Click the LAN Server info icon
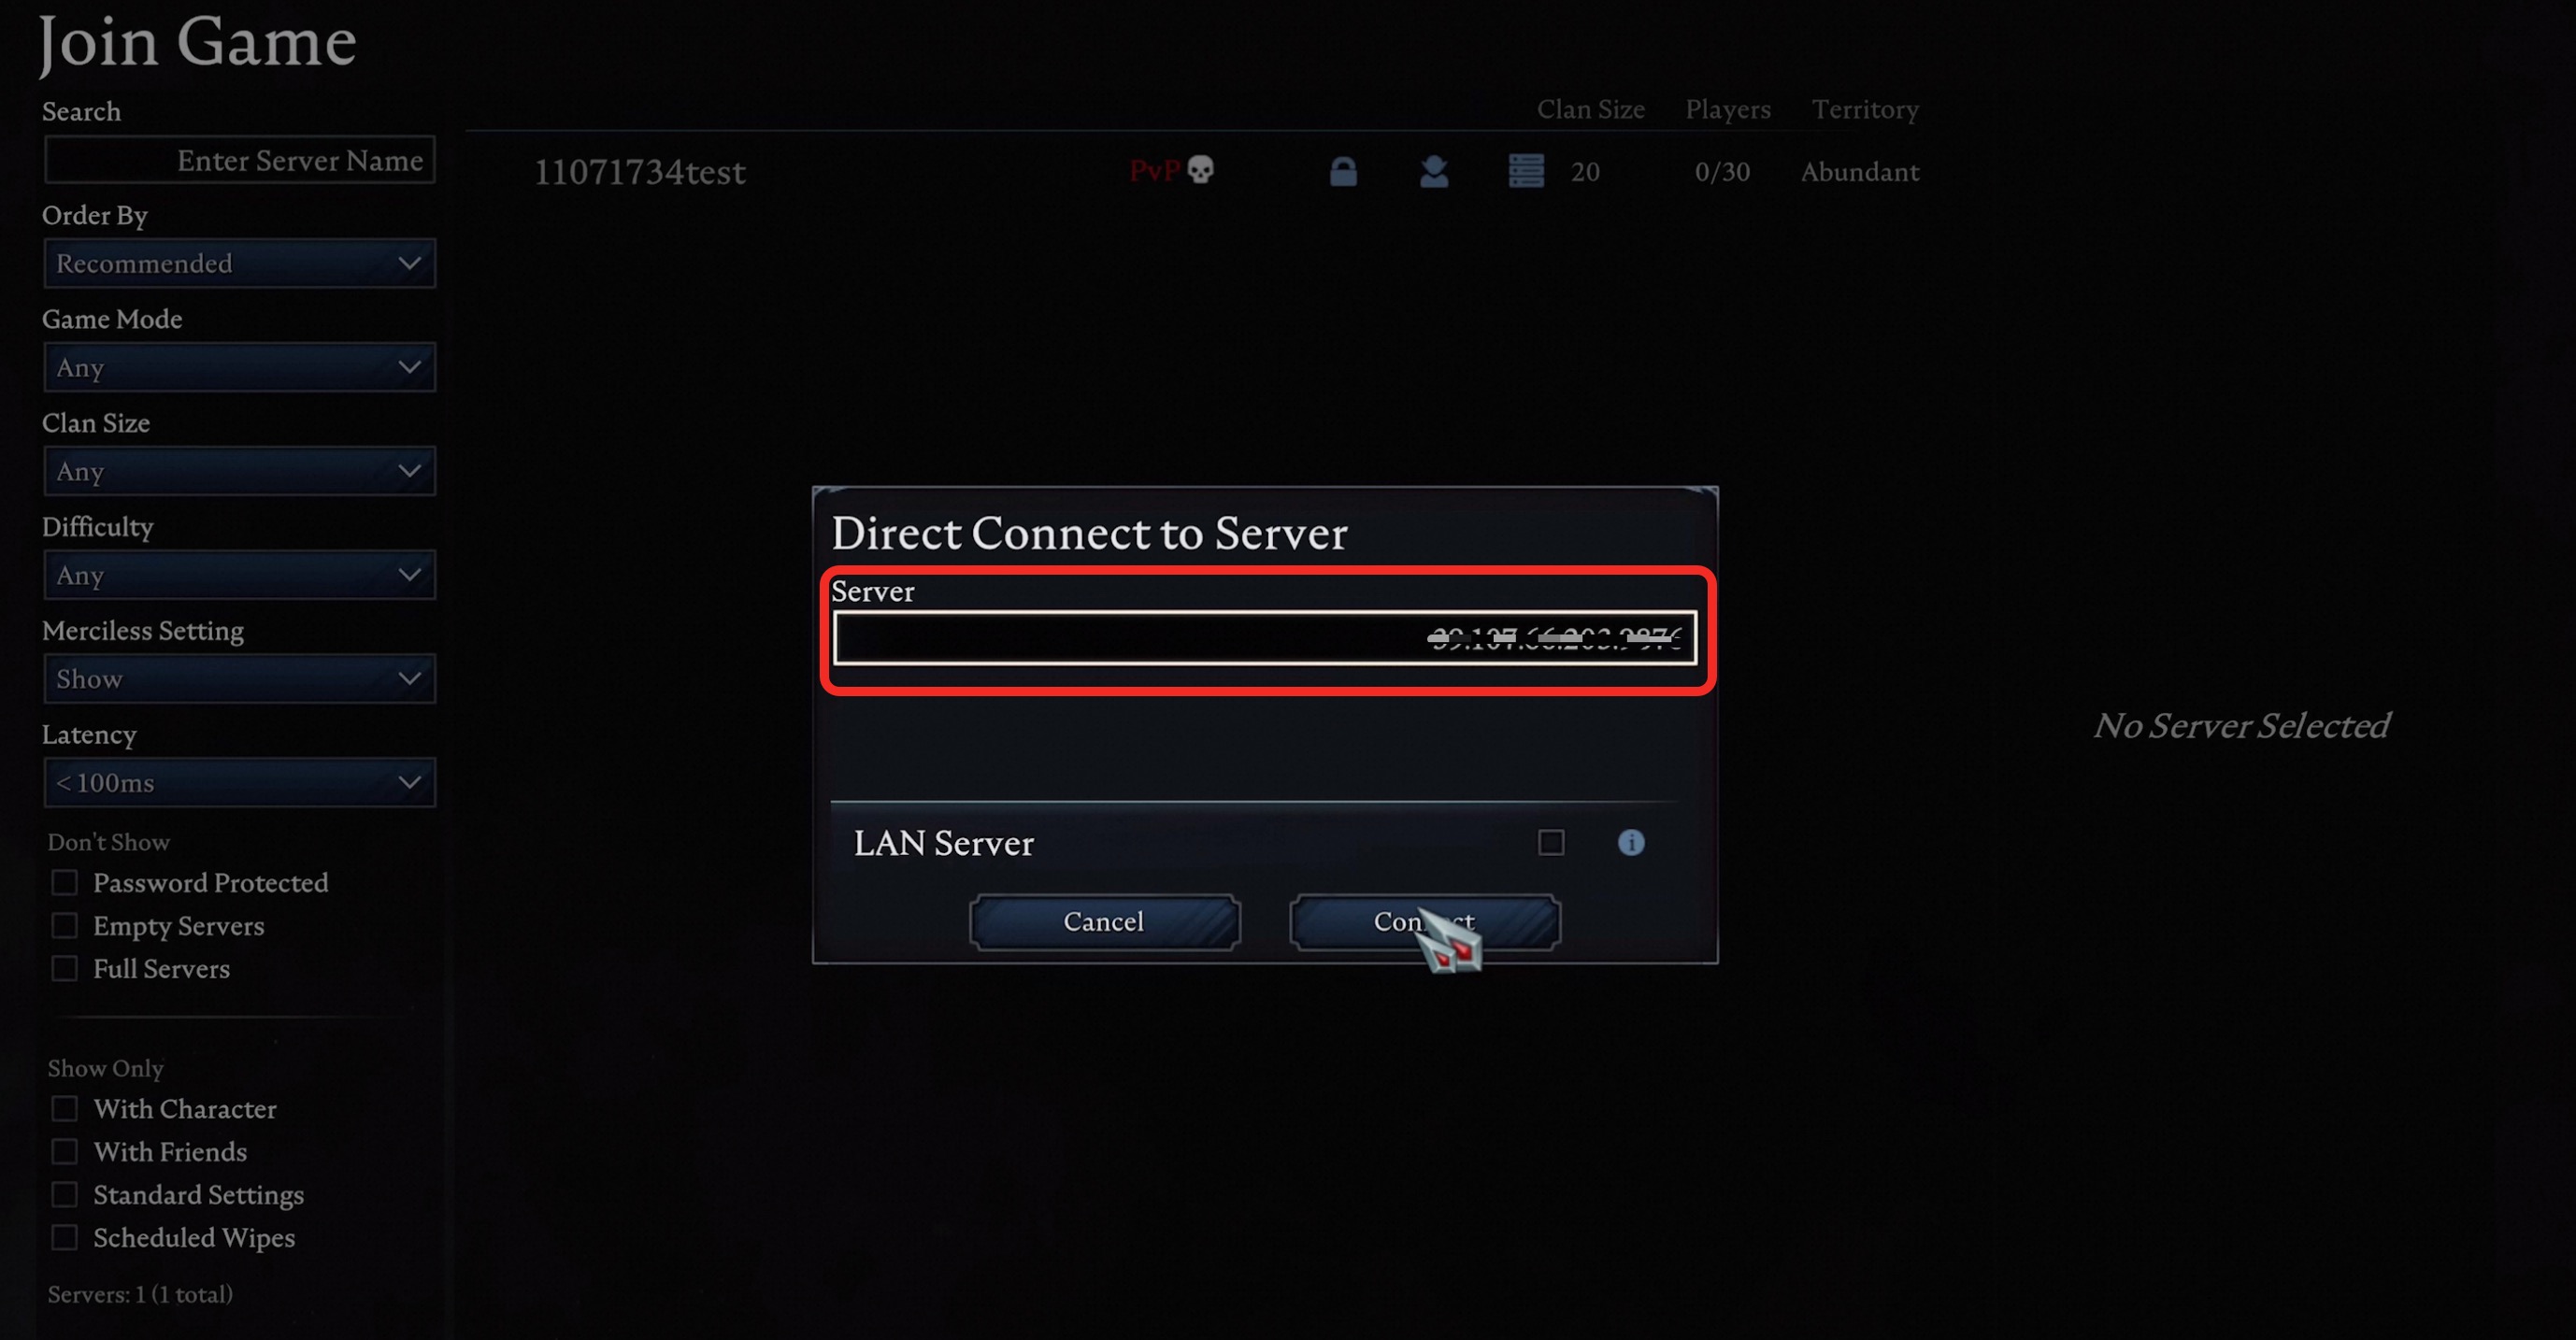The height and width of the screenshot is (1340, 2576). click(x=1631, y=843)
